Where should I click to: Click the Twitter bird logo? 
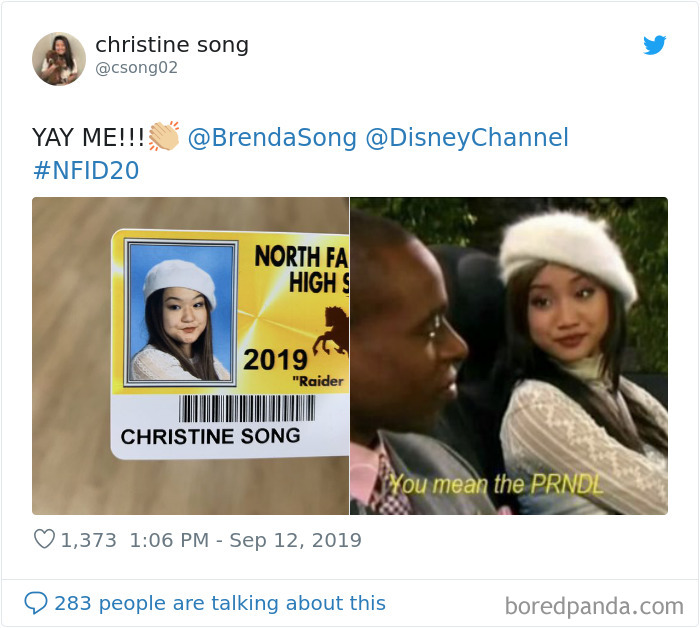tap(654, 45)
